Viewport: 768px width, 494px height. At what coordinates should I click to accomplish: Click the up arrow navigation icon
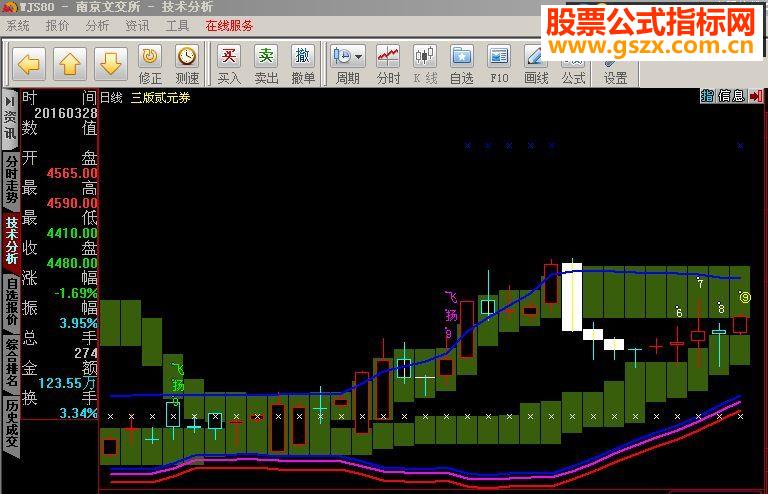[70, 64]
